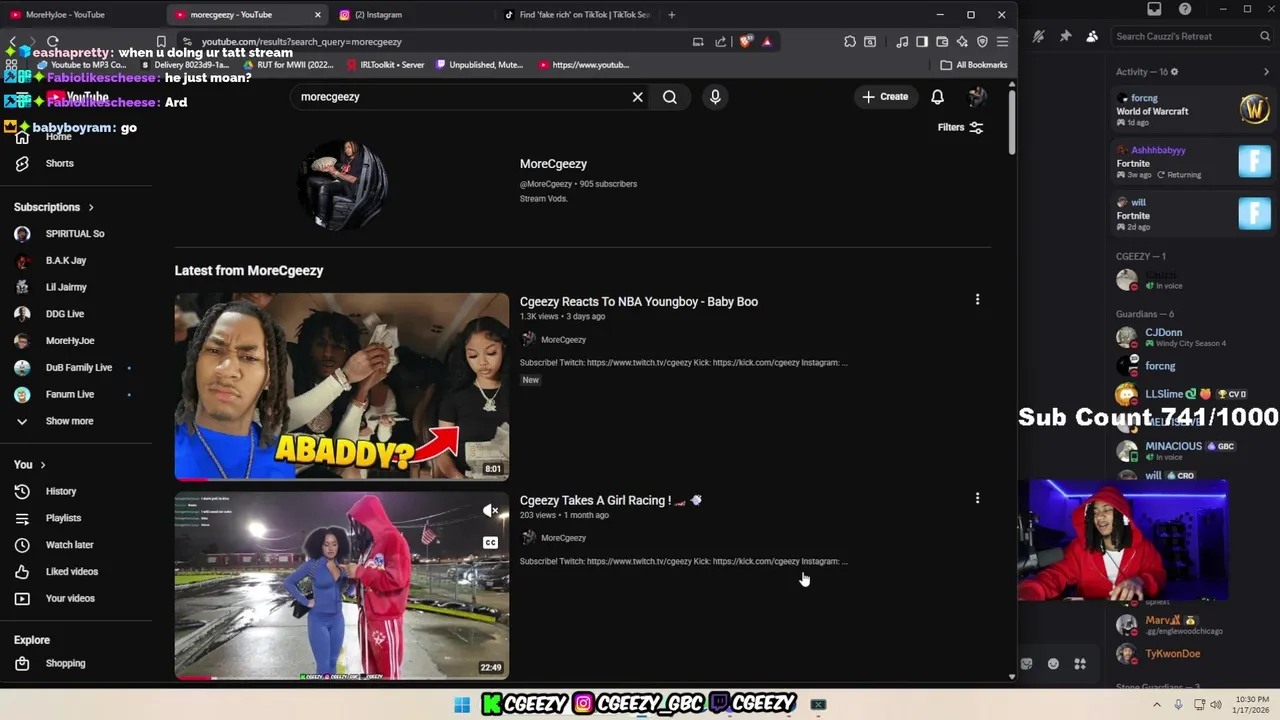The image size is (1280, 720).
Task: Open options menu for Girl Racing video
Action: click(977, 498)
